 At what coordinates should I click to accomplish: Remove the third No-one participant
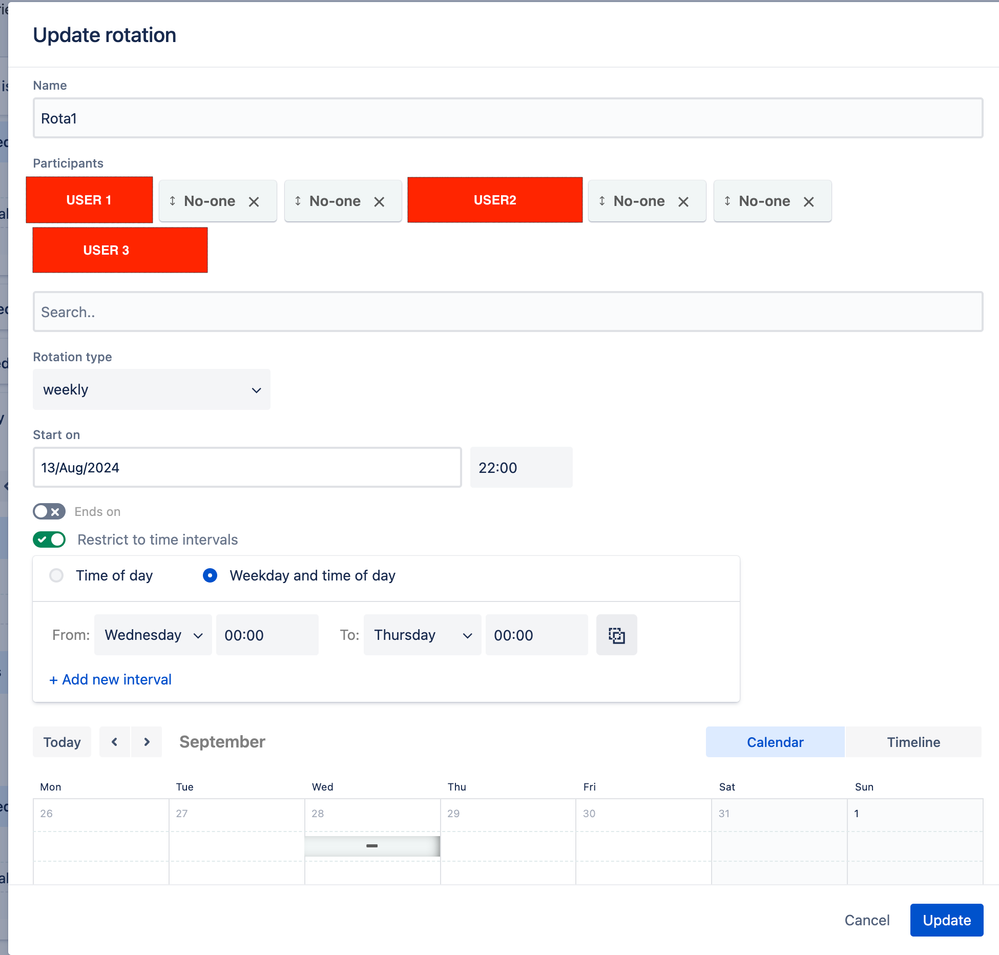coord(683,202)
